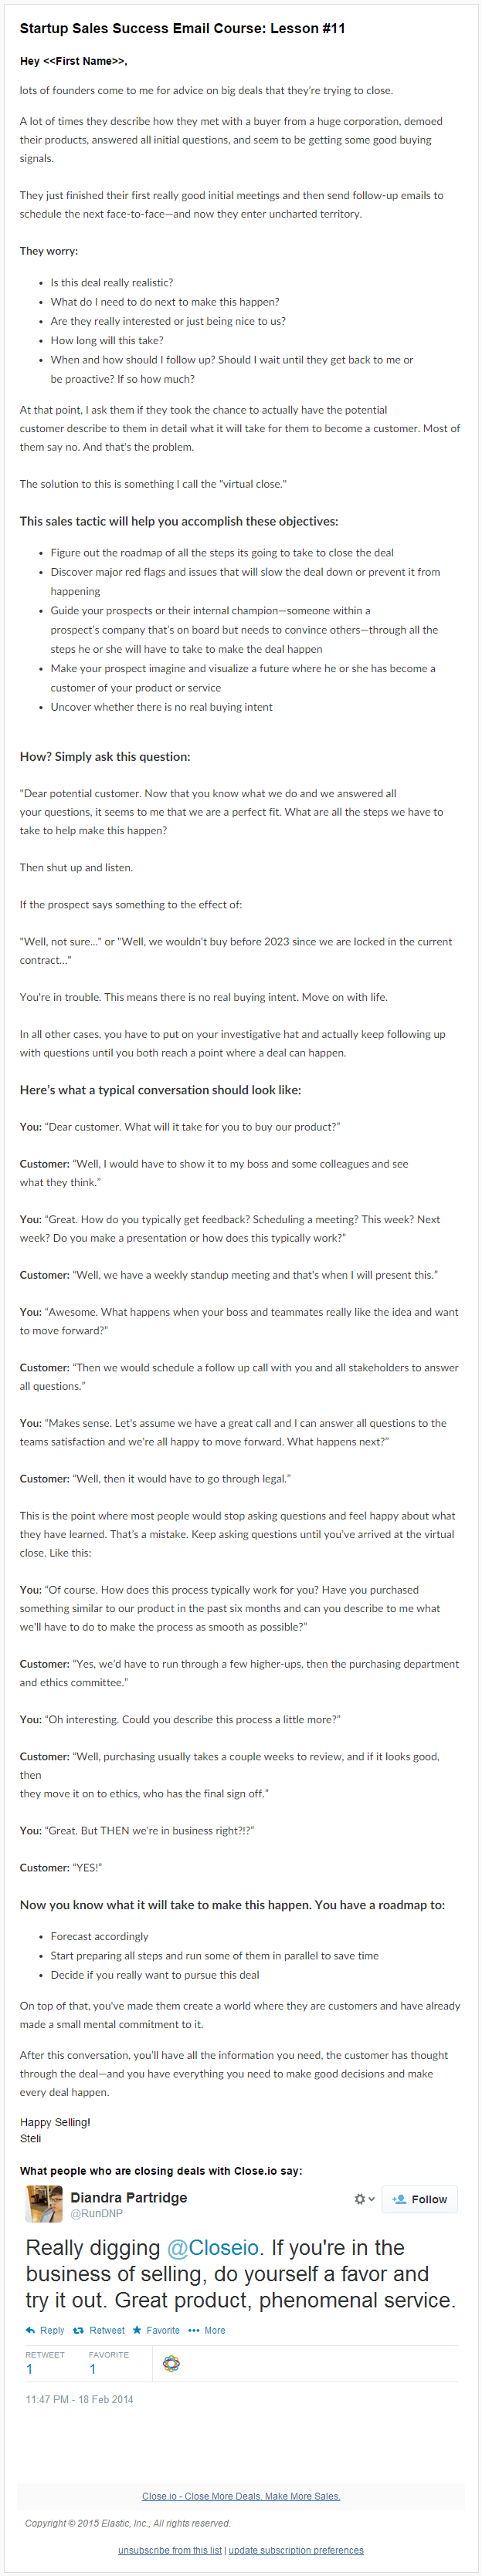
Task: Open the three-dot More icon menu
Action: click(194, 2331)
